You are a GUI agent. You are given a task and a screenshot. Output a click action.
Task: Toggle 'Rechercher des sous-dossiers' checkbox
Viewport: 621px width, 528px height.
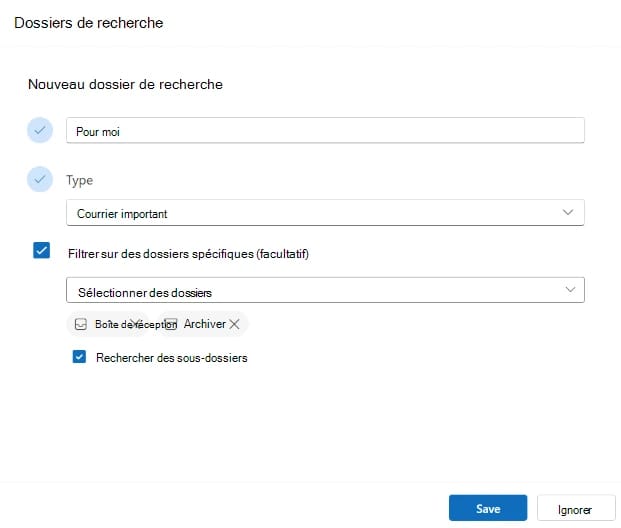(x=79, y=356)
